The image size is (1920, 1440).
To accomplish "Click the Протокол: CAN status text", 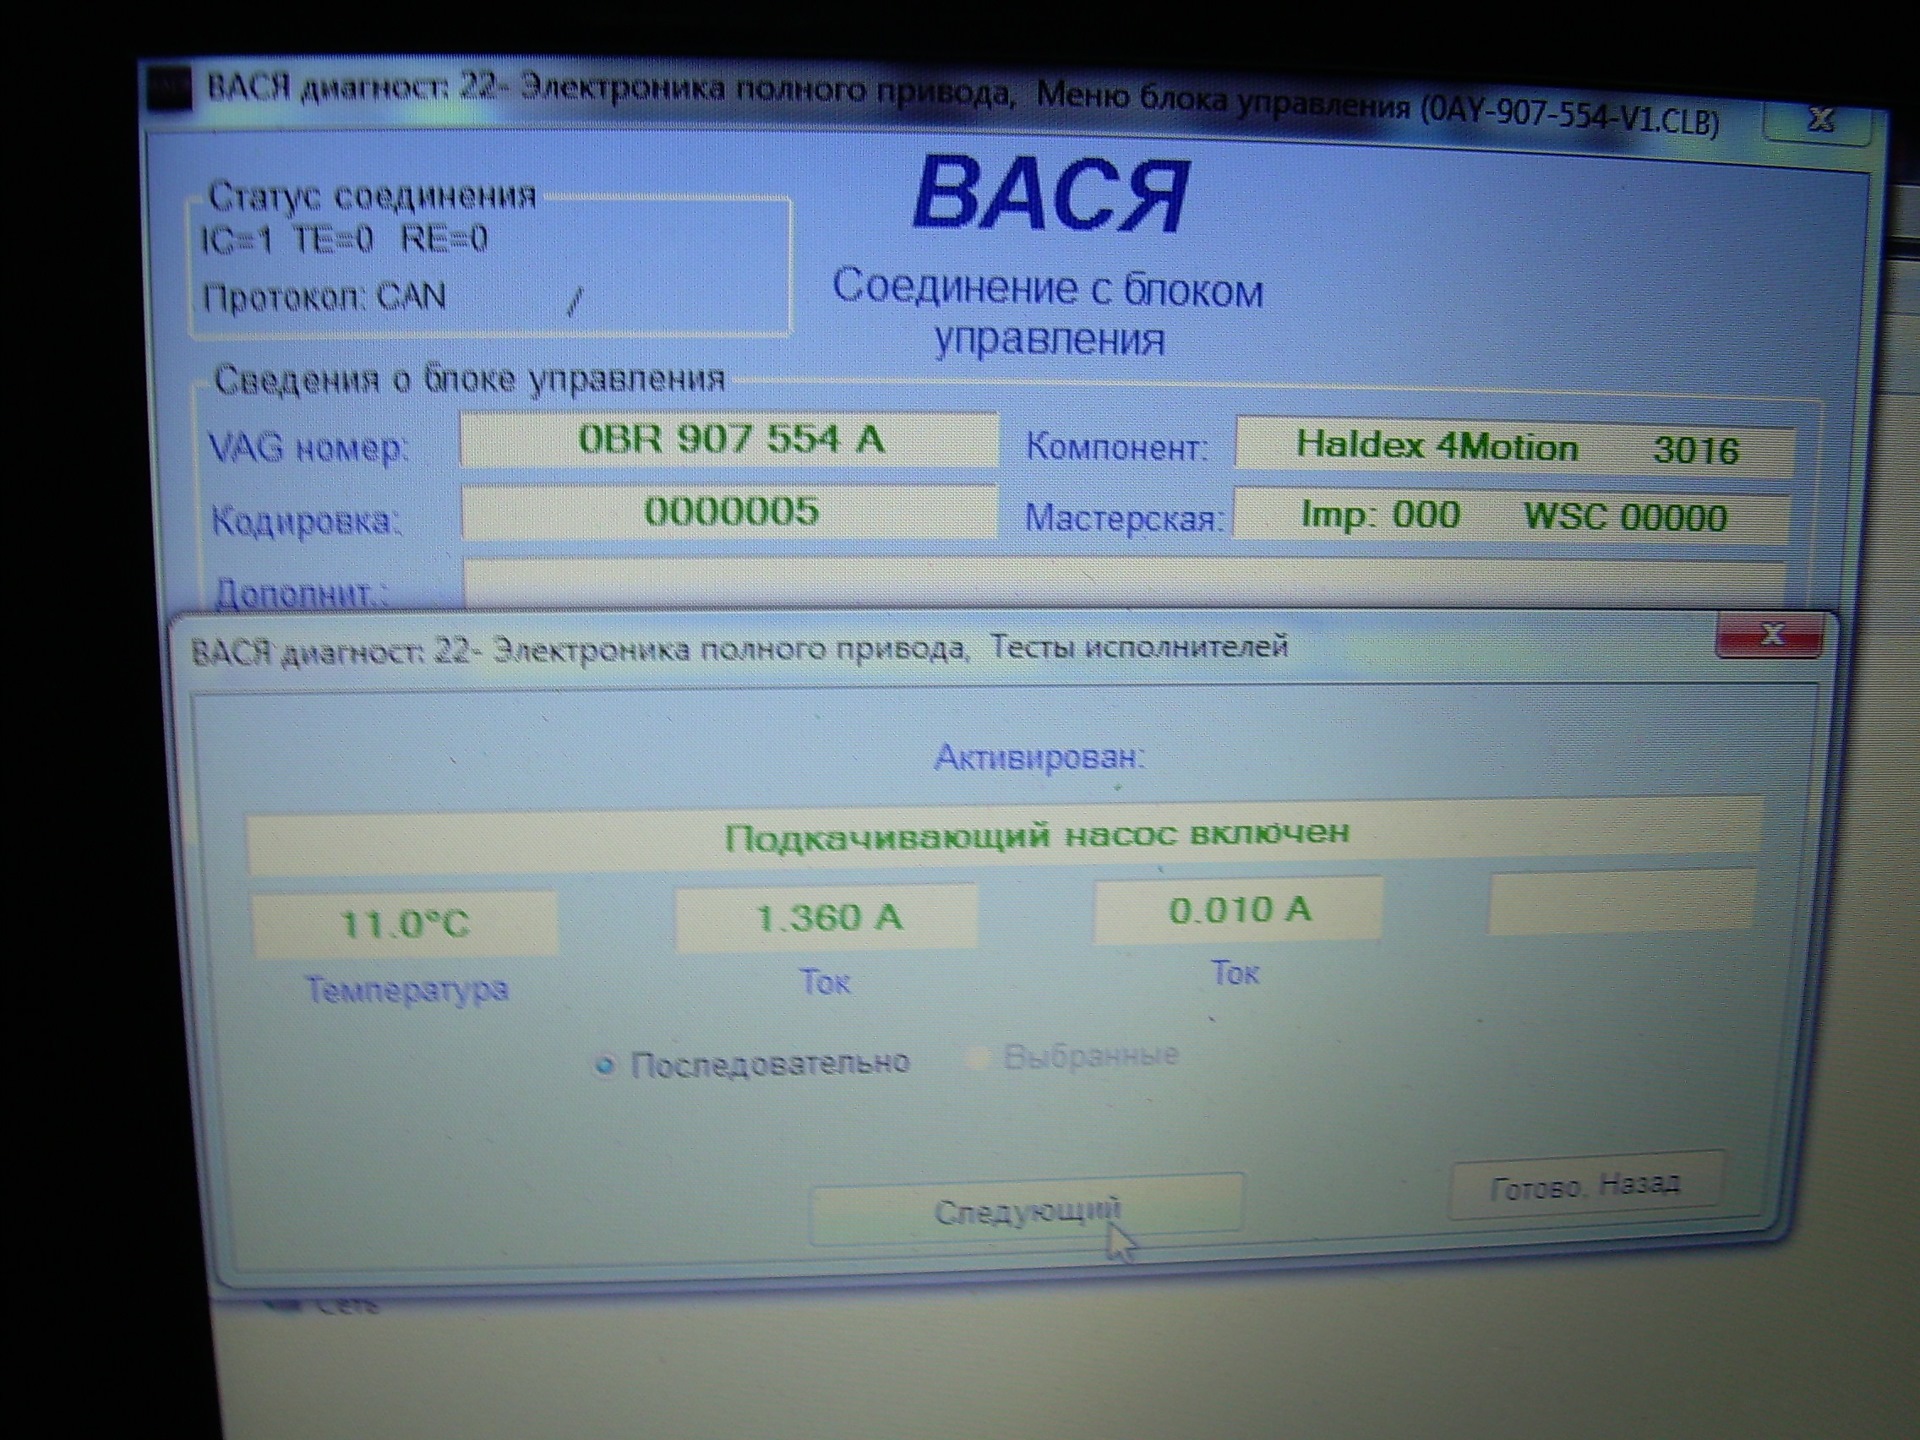I will 324,297.
